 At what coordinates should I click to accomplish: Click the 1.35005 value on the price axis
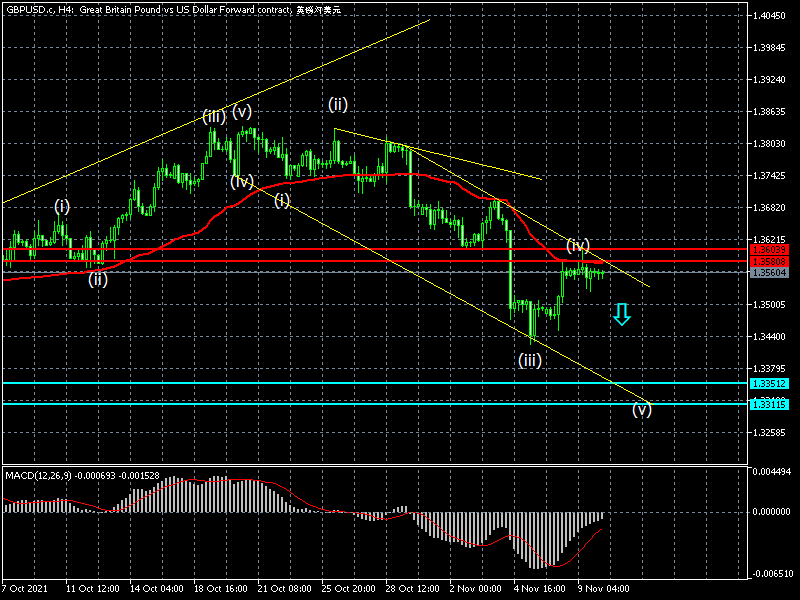tap(769, 305)
